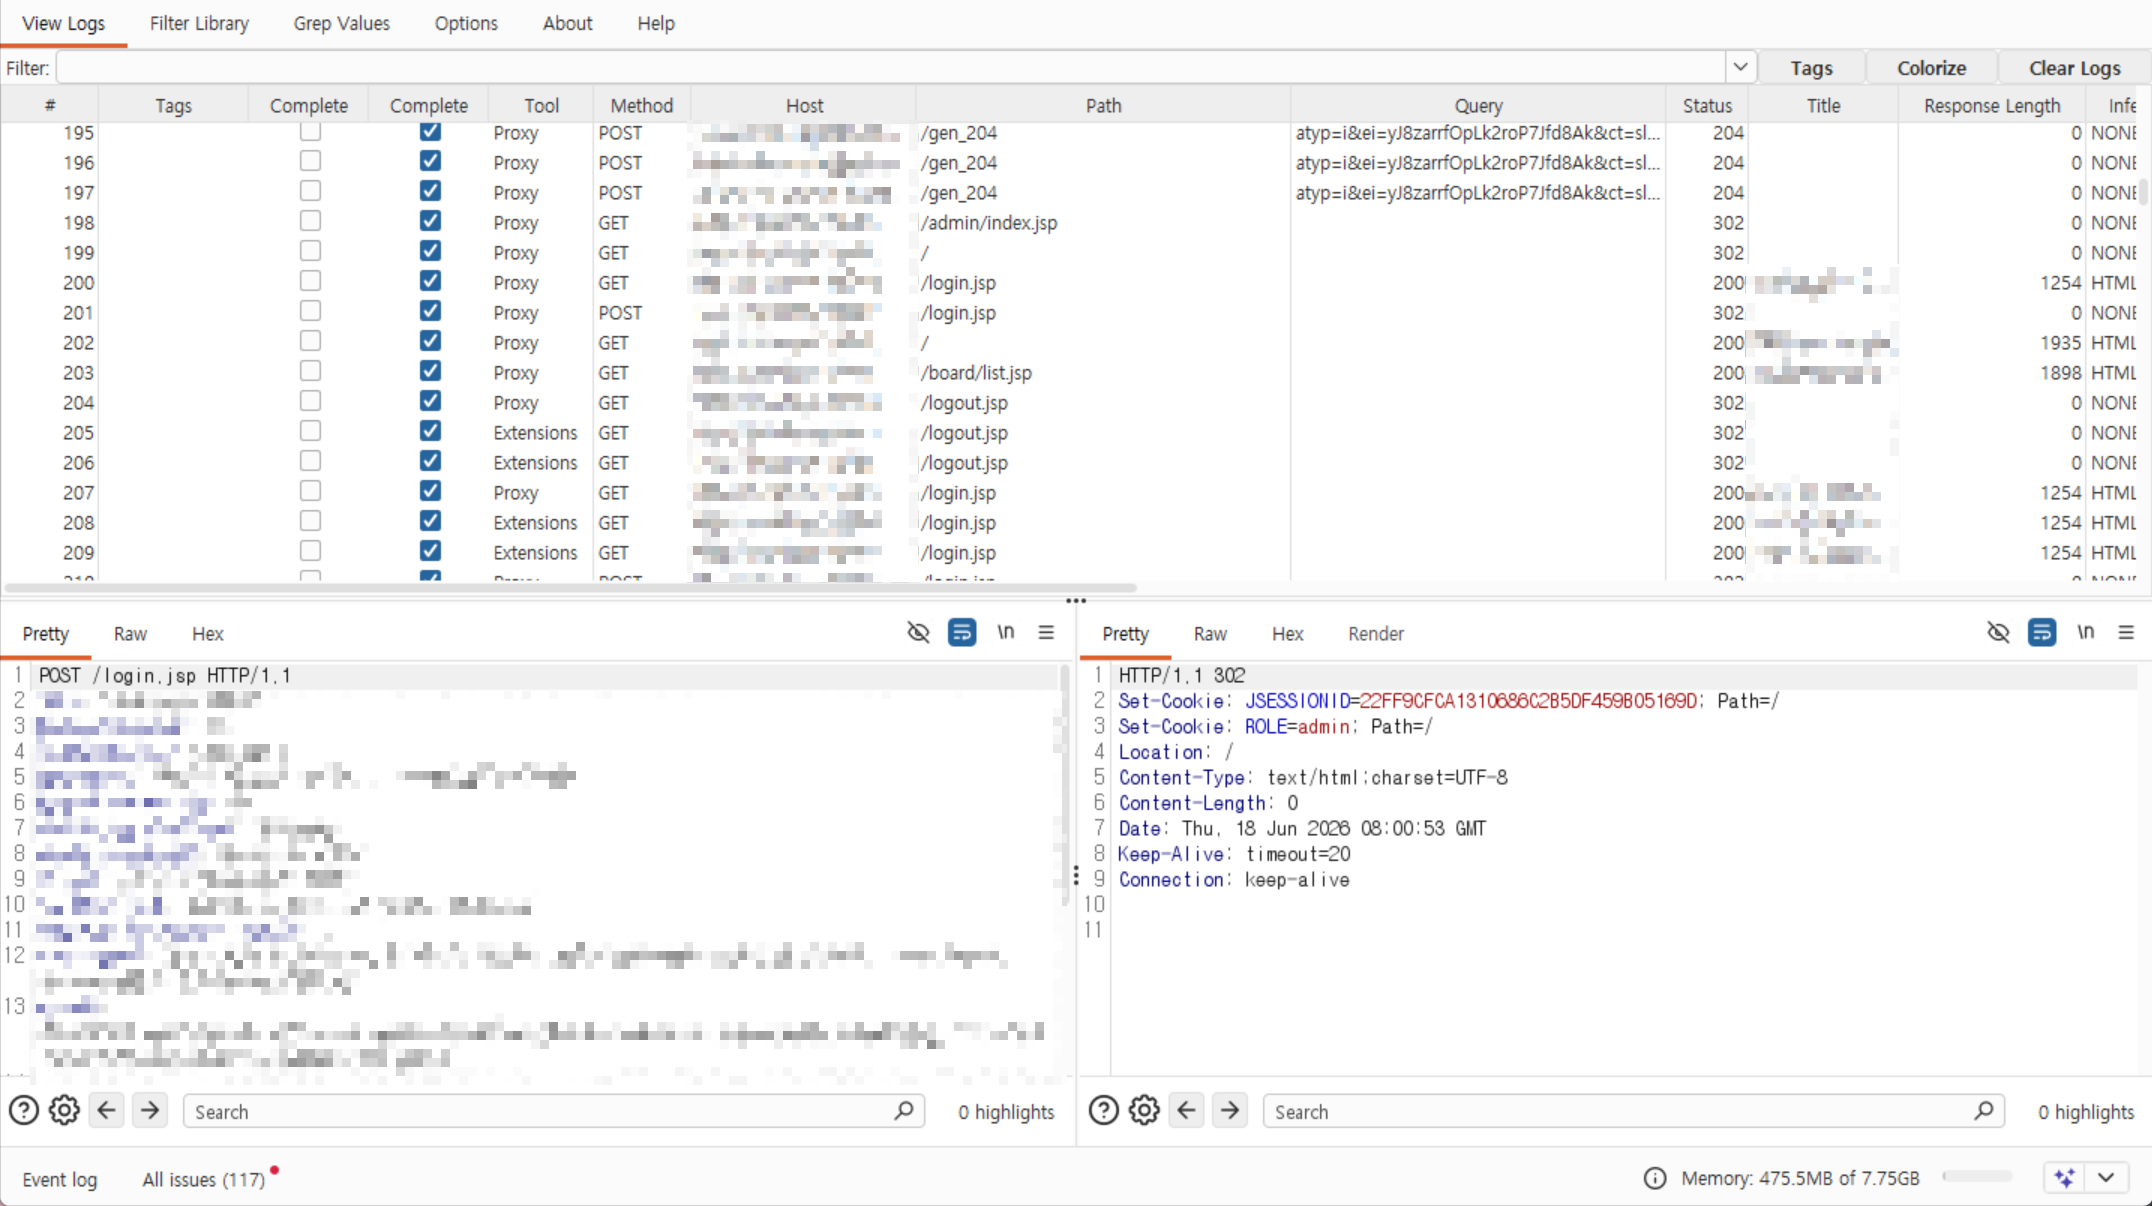This screenshot has width=2152, height=1206.
Task: Open the Render tab in response pane
Action: point(1376,633)
